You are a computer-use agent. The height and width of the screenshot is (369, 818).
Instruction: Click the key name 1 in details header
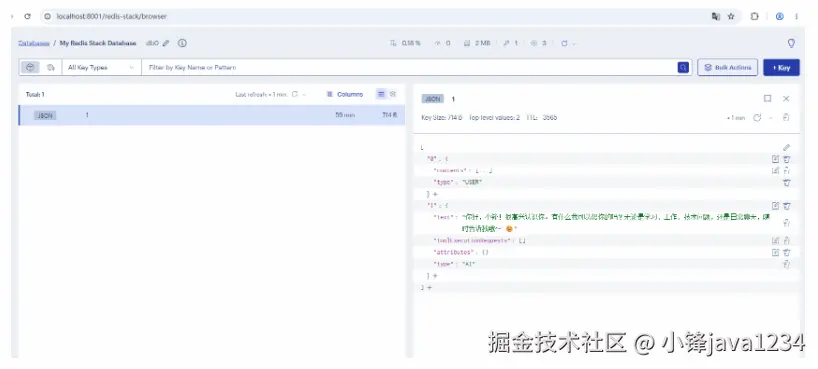pyautogui.click(x=453, y=99)
